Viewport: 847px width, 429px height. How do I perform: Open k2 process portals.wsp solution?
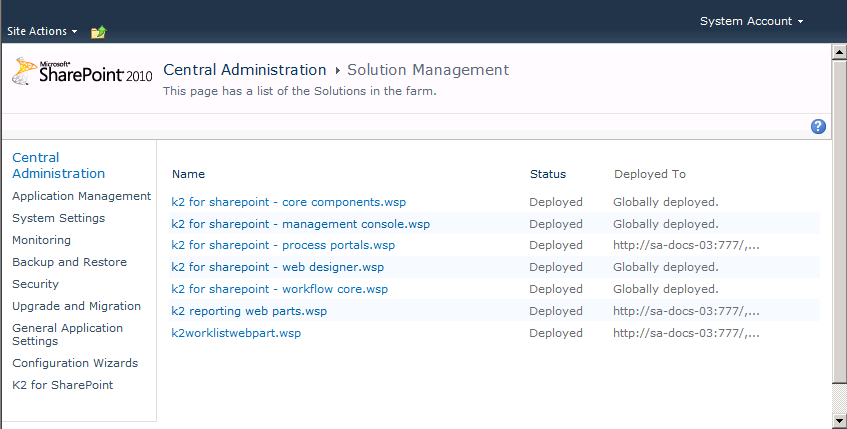point(283,245)
